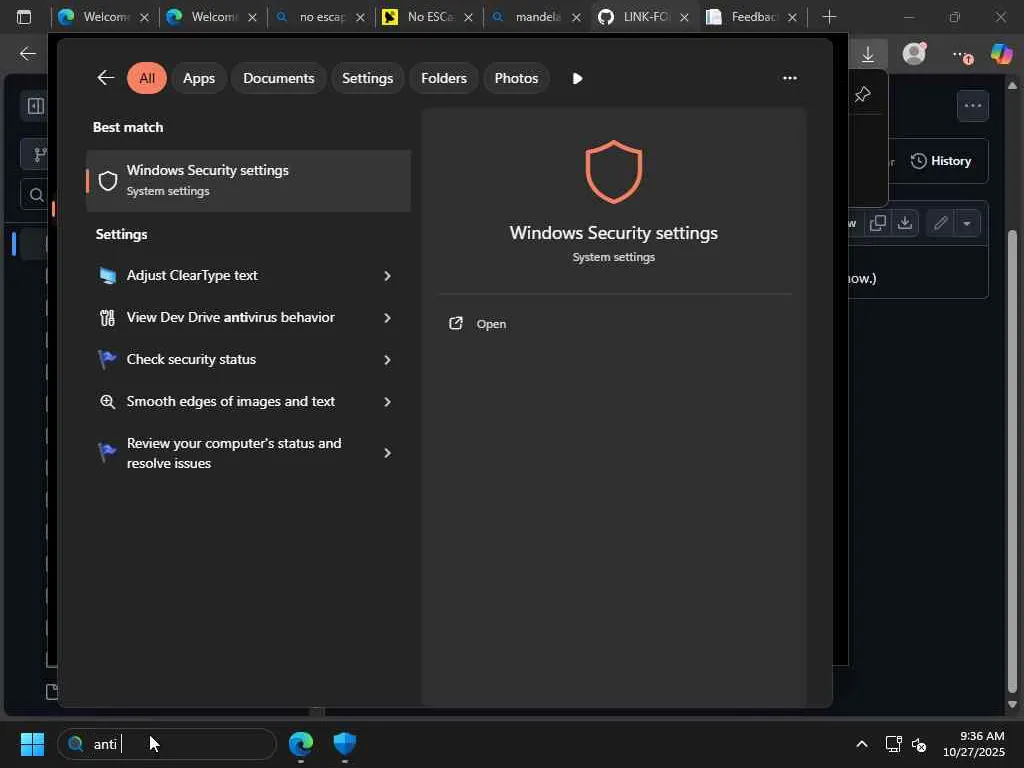This screenshot has height=768, width=1024.
Task: Switch to the mandela browser tab
Action: tap(536, 17)
